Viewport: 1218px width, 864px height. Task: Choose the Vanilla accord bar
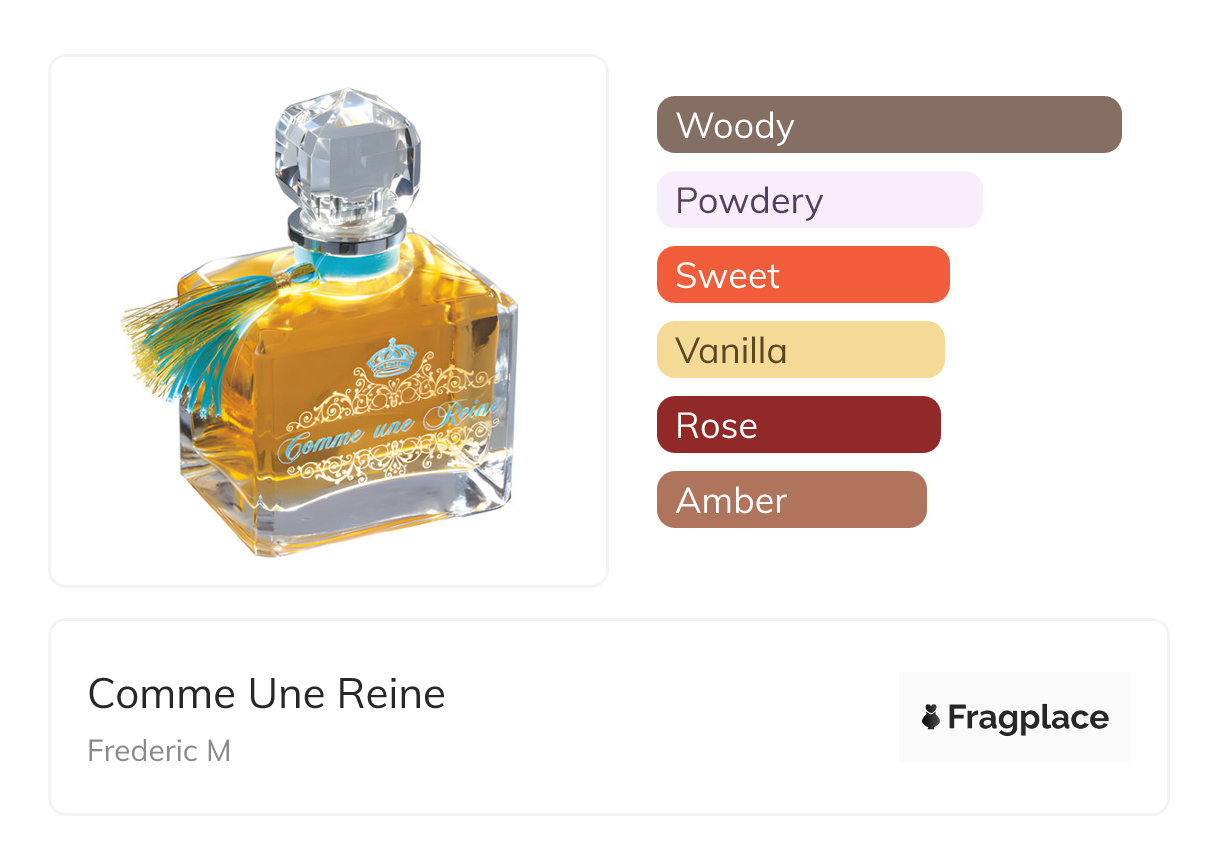coord(800,350)
